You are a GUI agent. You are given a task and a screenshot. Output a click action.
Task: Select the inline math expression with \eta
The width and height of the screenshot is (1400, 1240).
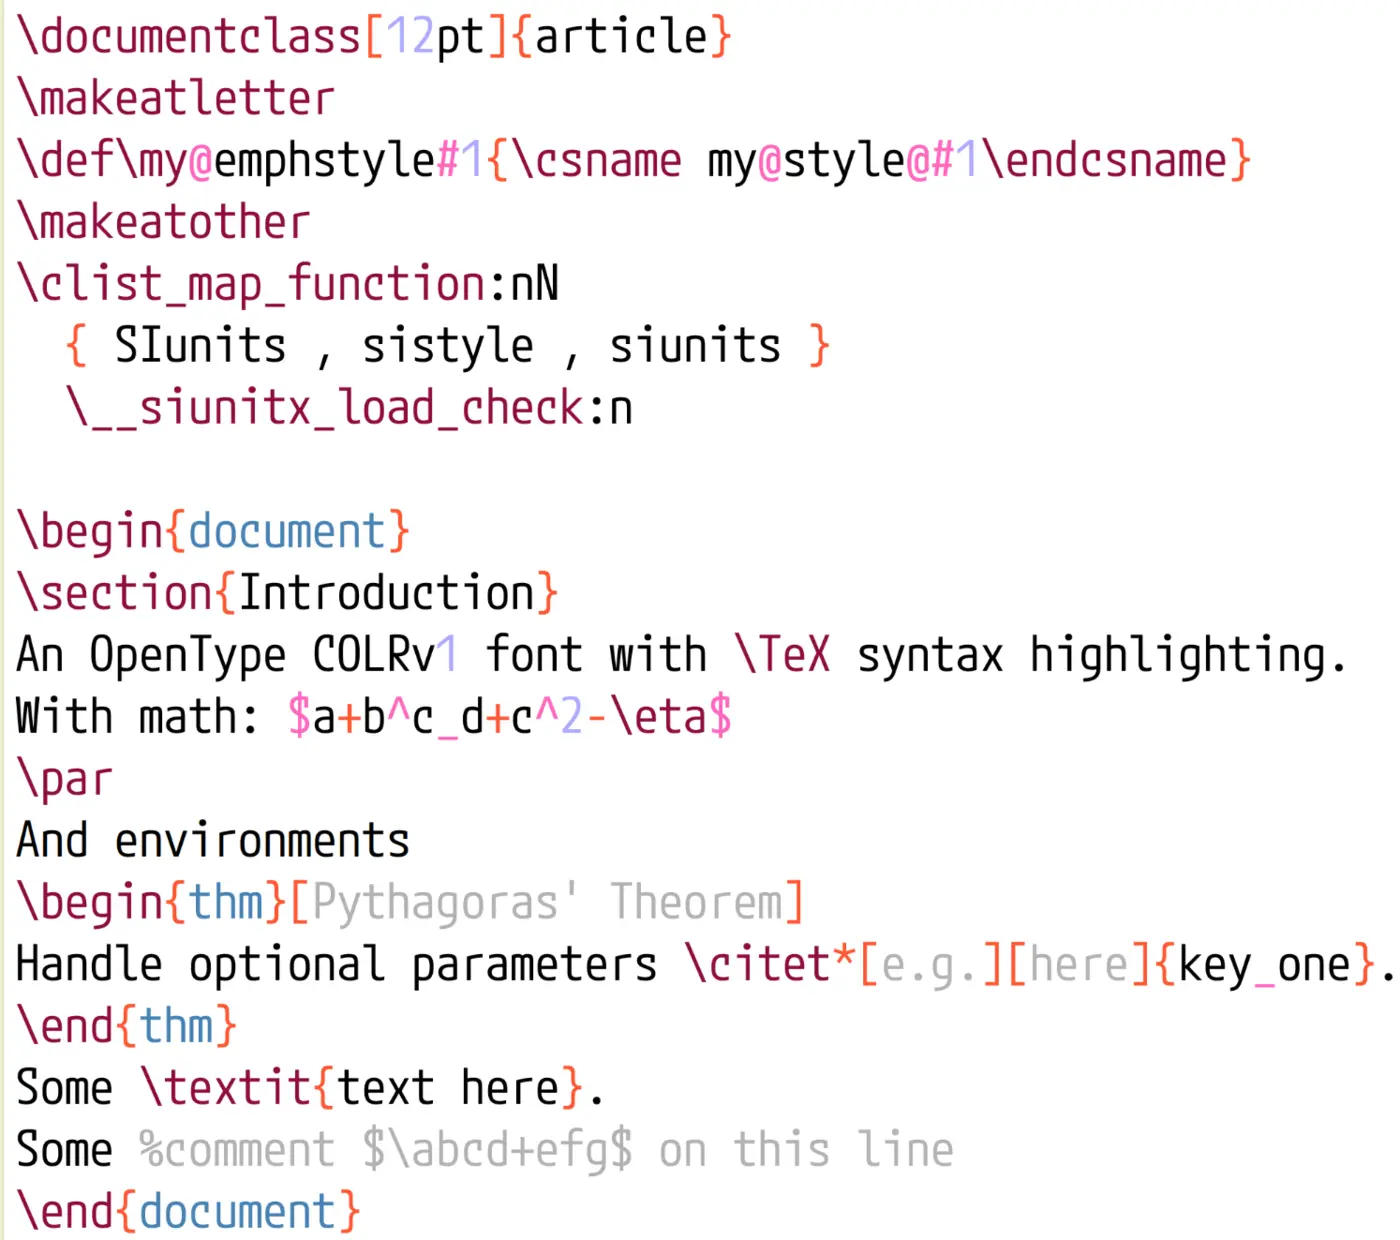point(510,716)
